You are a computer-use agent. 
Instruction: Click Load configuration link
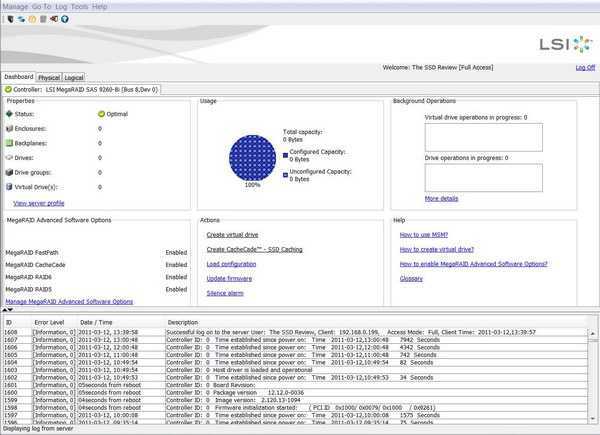(231, 264)
